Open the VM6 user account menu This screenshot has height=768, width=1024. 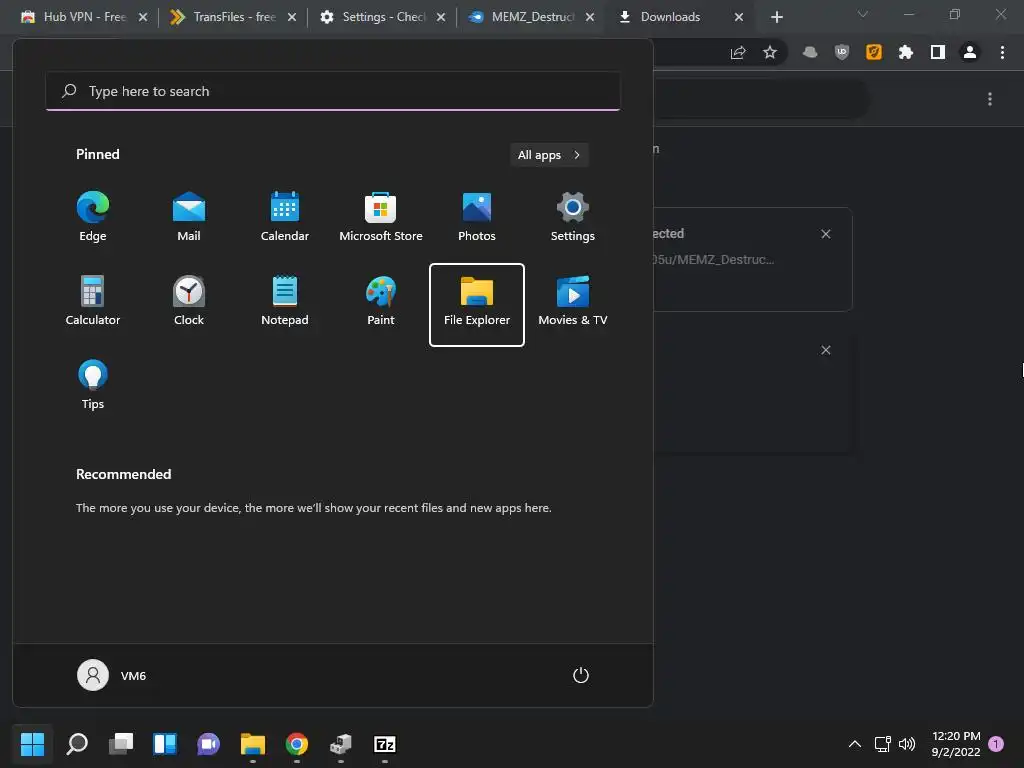pos(112,675)
